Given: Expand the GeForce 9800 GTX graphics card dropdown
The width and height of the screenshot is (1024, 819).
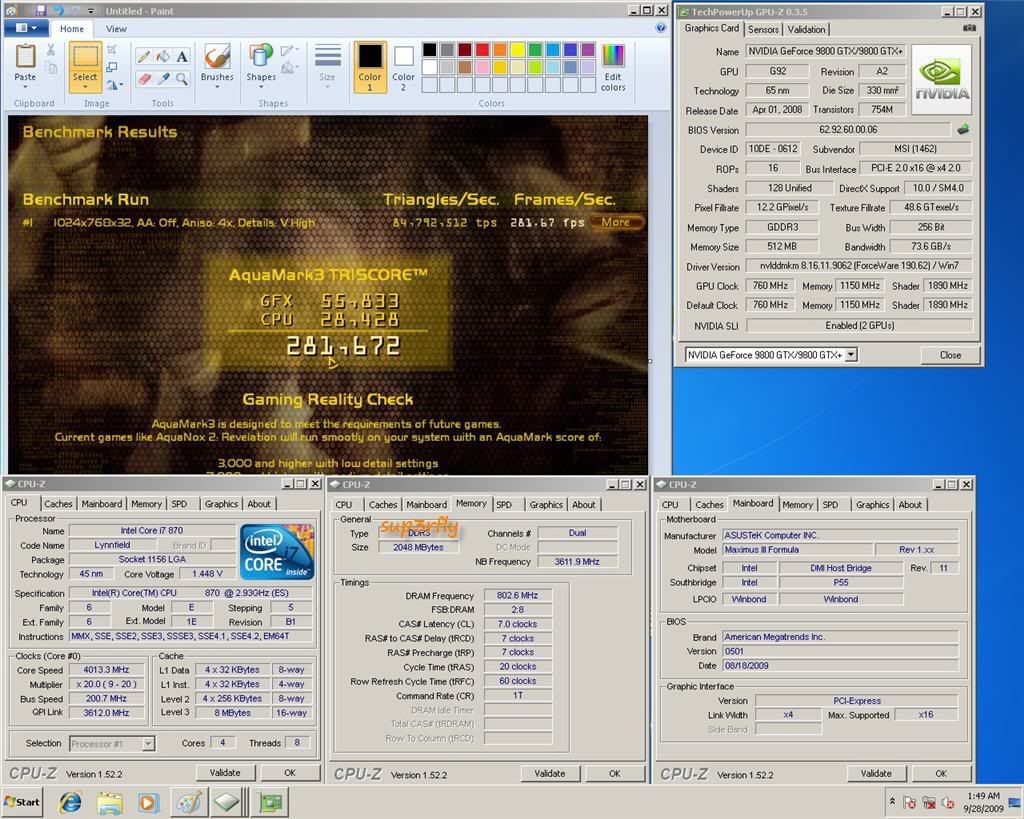Looking at the screenshot, I should coord(851,354).
